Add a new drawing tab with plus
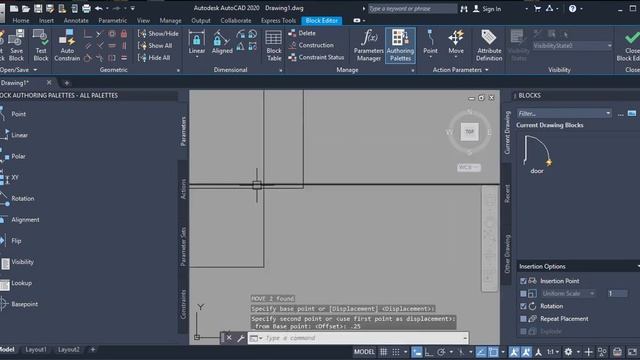640x360 pixels. click(67, 83)
